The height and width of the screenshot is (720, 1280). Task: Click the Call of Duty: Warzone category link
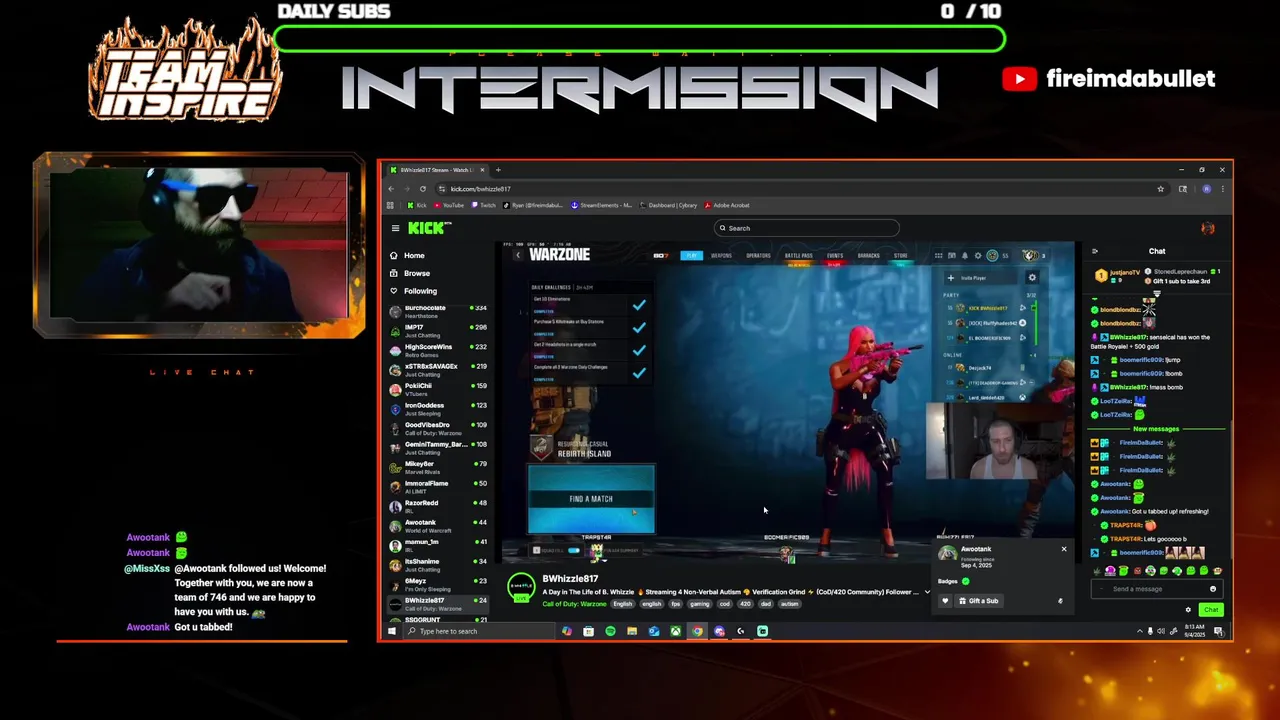click(574, 604)
